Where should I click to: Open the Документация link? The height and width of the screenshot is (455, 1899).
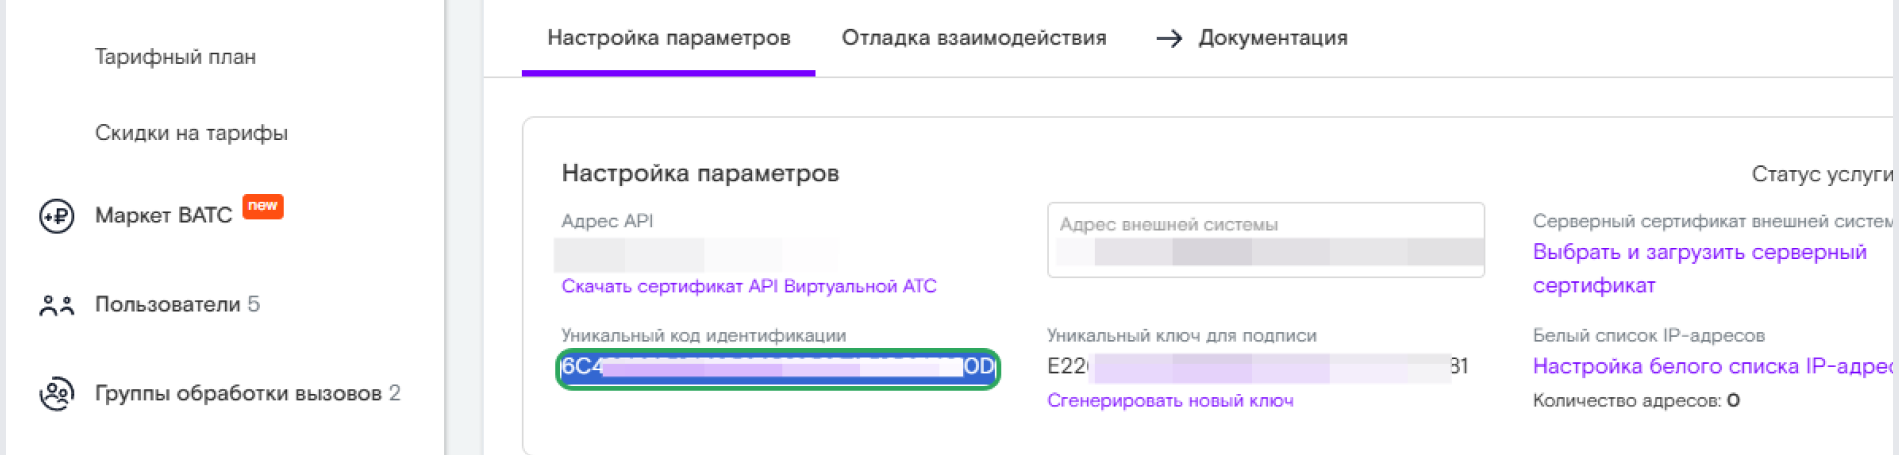coord(1272,39)
